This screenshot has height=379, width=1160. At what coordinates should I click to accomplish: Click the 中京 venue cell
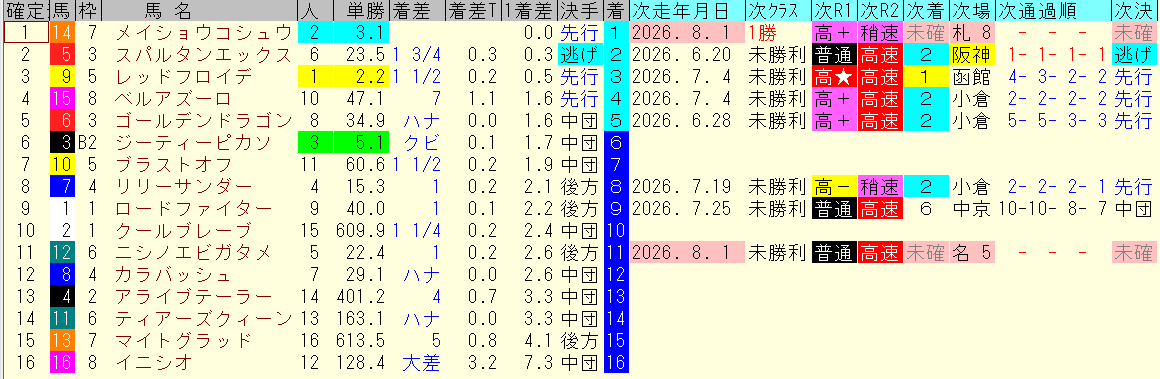click(x=972, y=209)
